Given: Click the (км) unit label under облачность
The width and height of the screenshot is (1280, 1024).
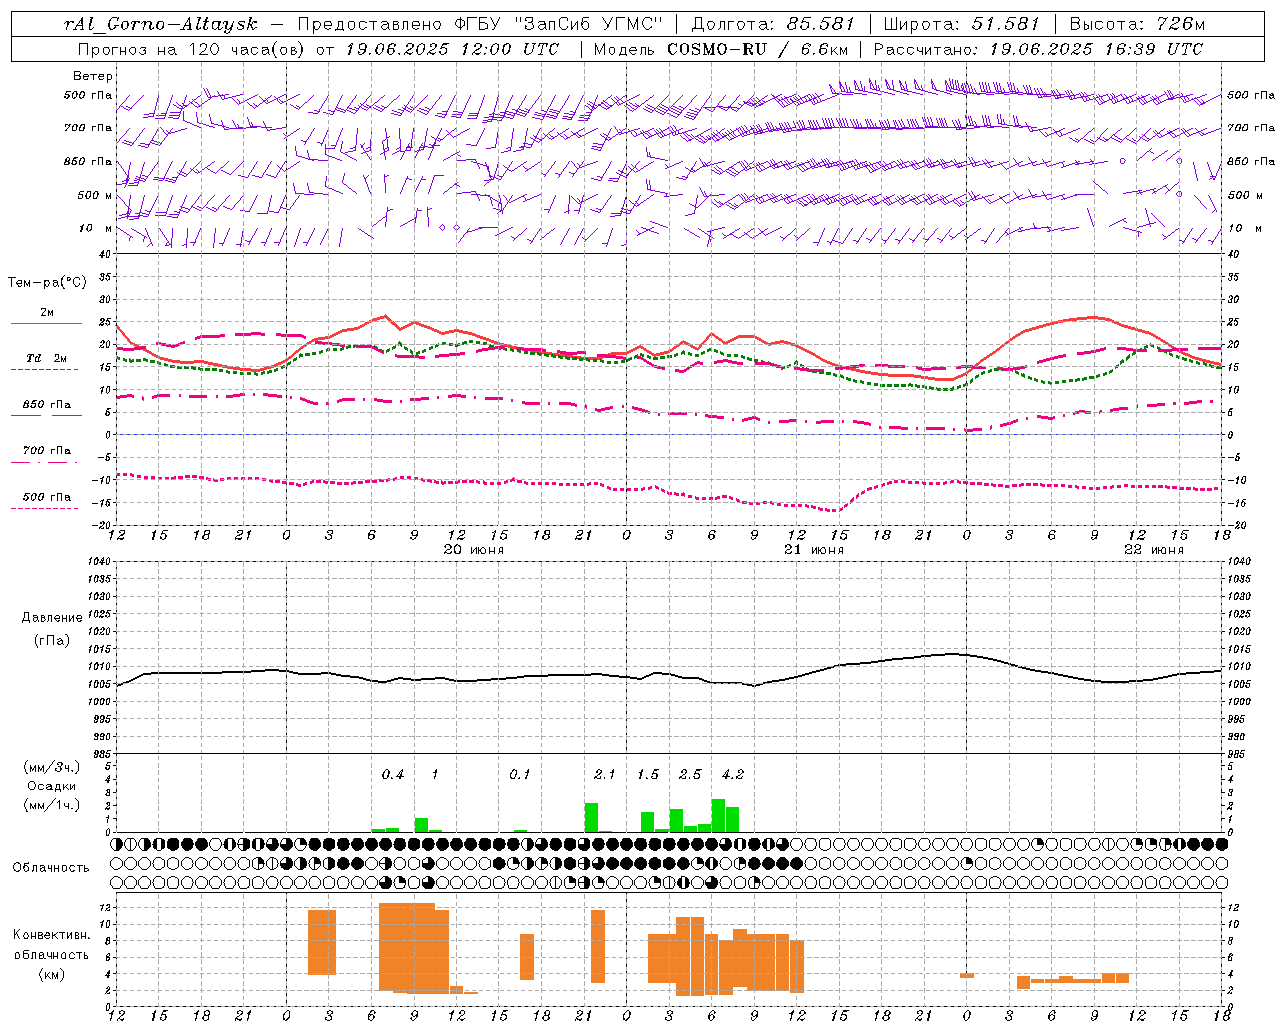Looking at the screenshot, I should 52,974.
